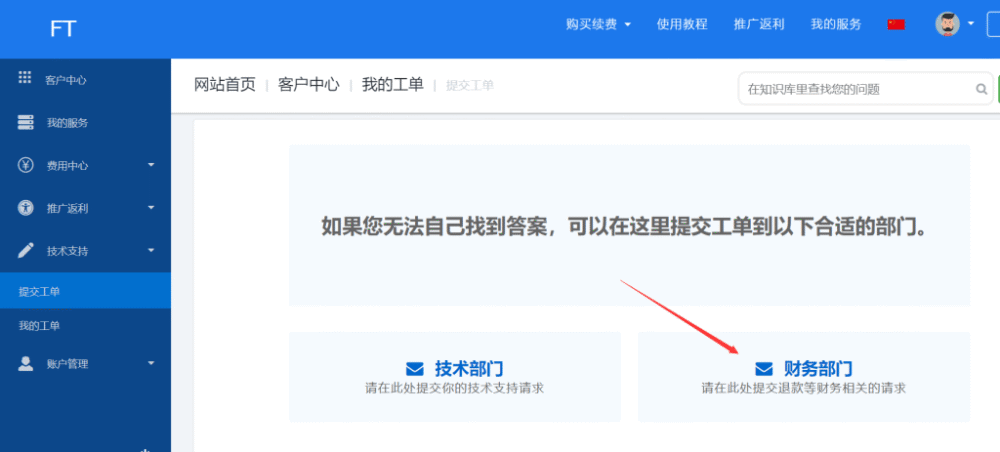1000x452 pixels.
Task: Go to 网站首页 breadcrumb
Action: pyautogui.click(x=224, y=85)
